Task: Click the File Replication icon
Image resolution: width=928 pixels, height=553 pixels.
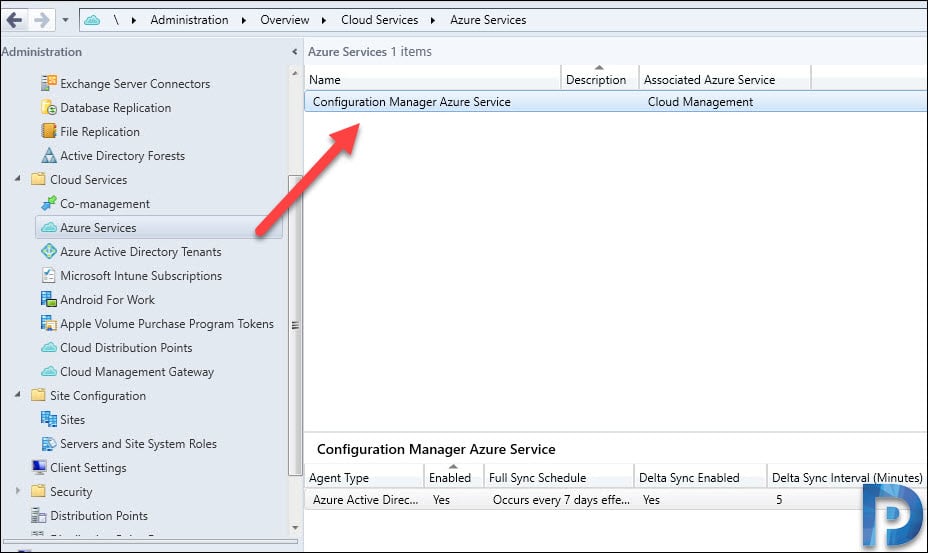Action: (x=49, y=131)
